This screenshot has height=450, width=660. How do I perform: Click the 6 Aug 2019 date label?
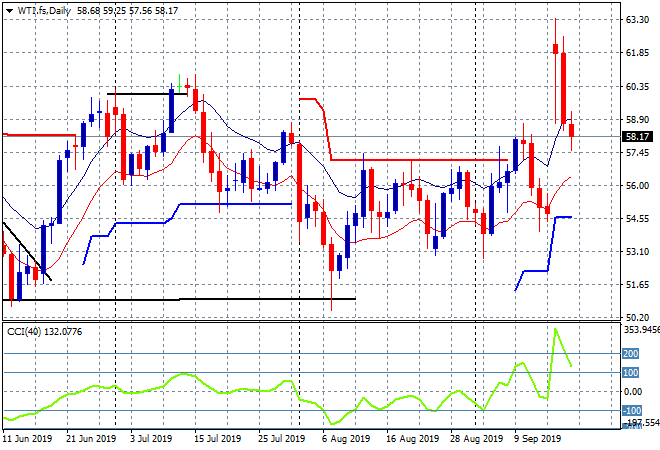click(x=346, y=439)
